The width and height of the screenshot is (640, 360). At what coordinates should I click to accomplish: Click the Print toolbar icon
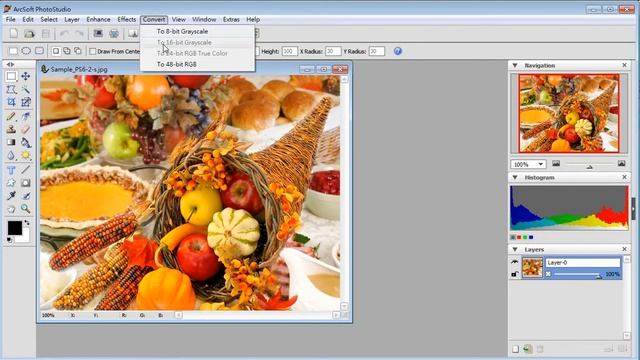[114, 33]
